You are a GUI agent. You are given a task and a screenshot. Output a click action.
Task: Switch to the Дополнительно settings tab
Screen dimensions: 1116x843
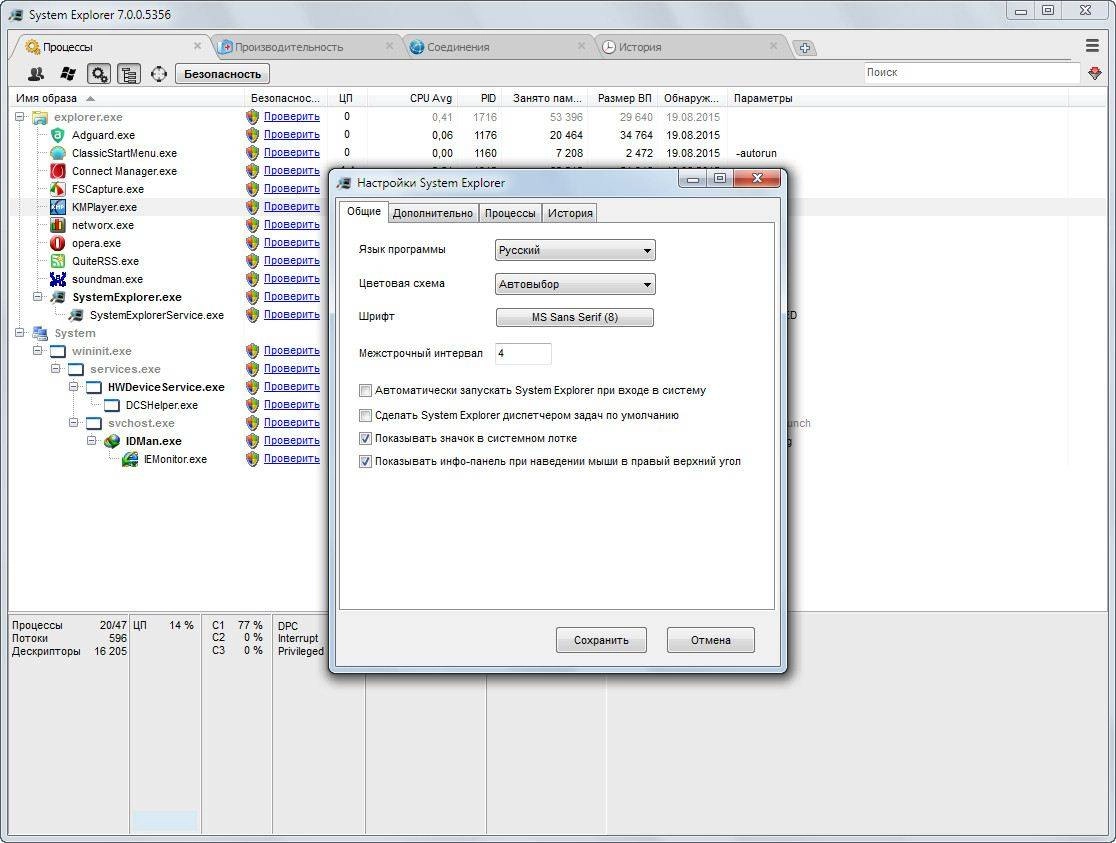(x=433, y=213)
